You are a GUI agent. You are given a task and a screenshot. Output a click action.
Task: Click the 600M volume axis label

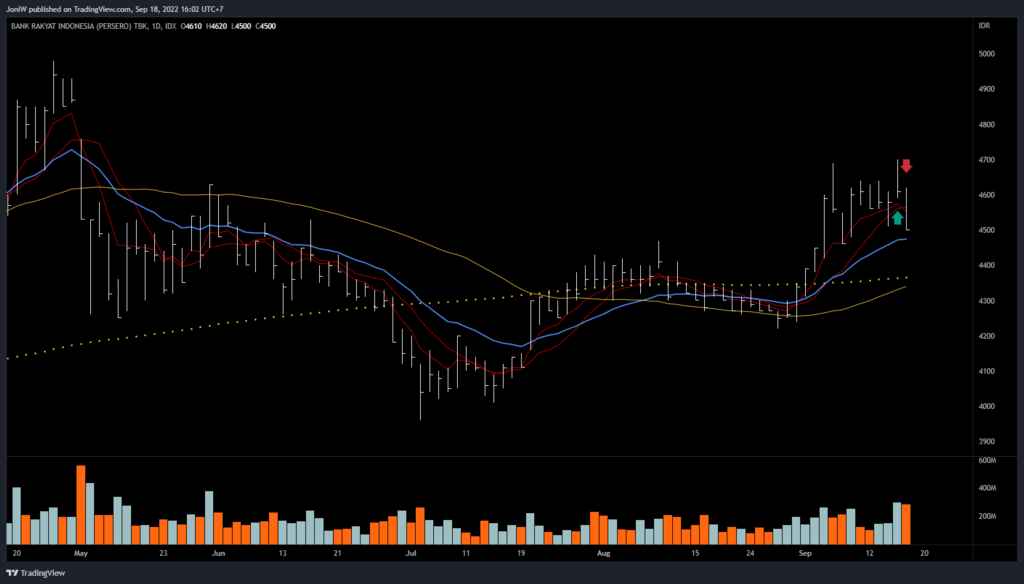pos(989,460)
